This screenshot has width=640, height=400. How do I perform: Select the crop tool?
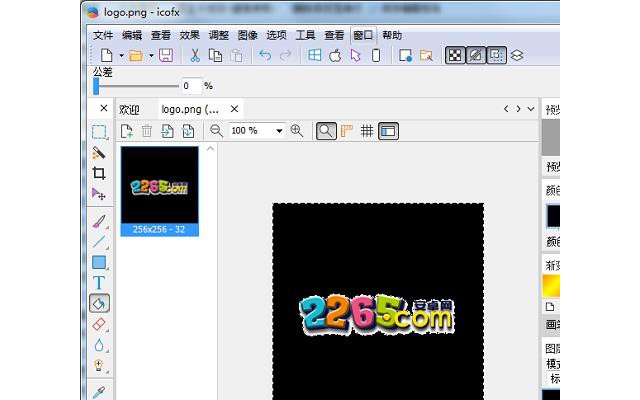(x=99, y=173)
